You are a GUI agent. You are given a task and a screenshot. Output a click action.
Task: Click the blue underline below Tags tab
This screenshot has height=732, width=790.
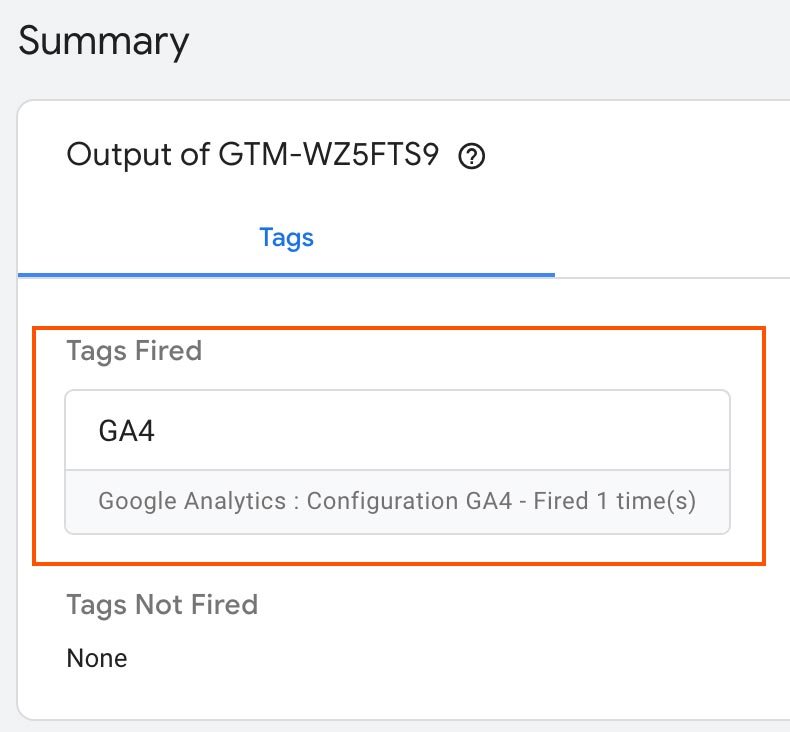click(286, 275)
